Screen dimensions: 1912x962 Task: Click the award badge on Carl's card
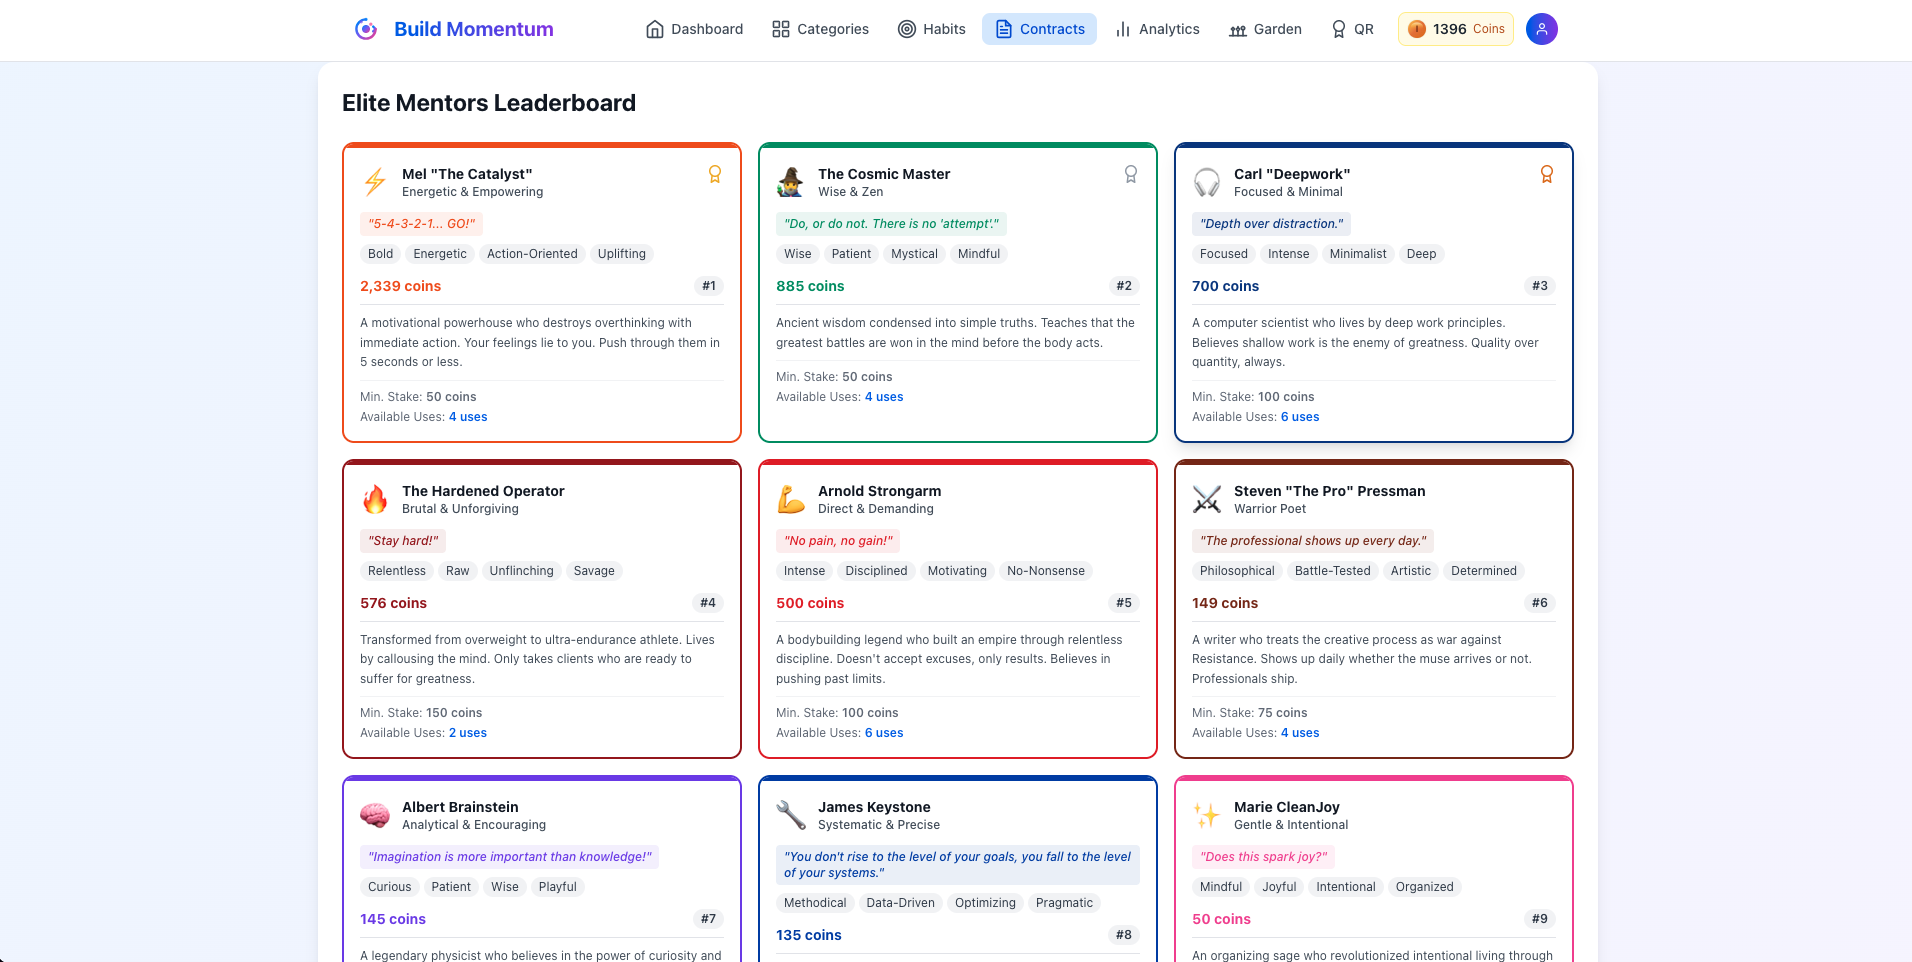click(x=1547, y=174)
